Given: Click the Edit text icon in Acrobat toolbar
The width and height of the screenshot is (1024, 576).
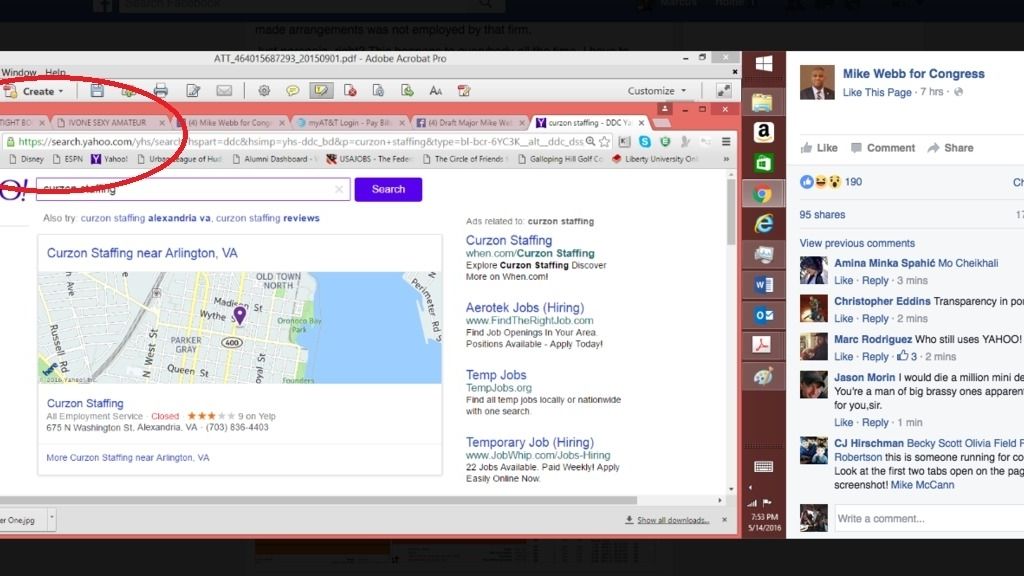Looking at the screenshot, I should [193, 91].
